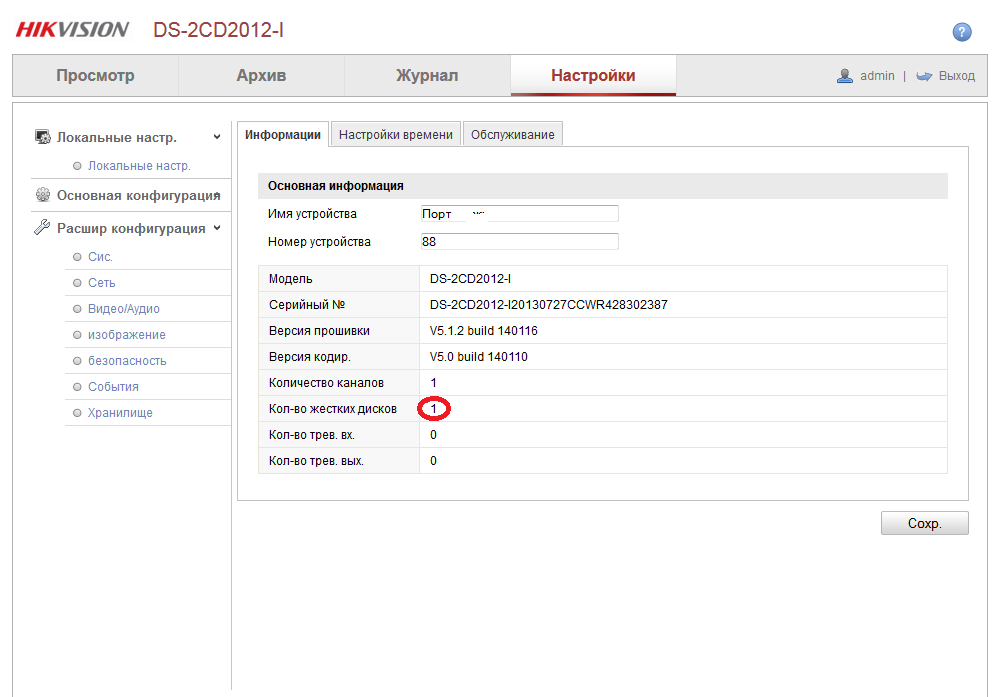Click encoder version V5.0 build 140110

[x=478, y=357]
